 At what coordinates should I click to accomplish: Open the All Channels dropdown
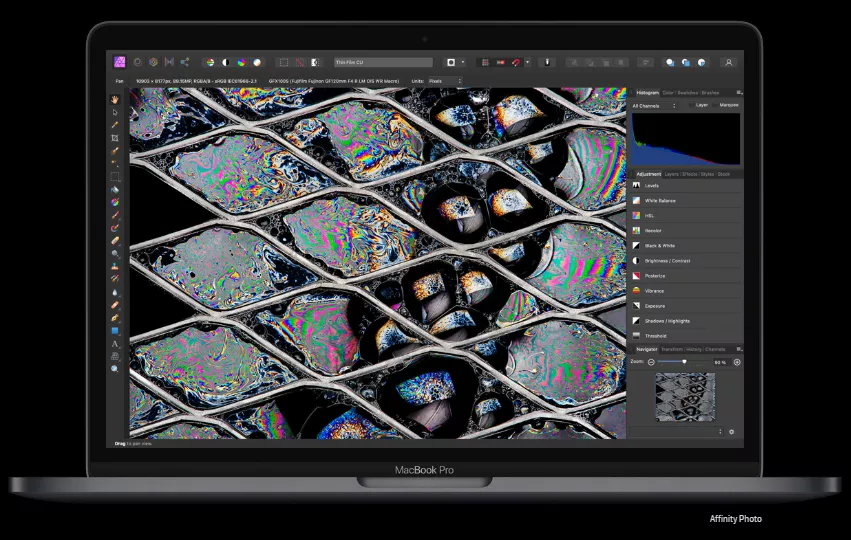[x=654, y=106]
